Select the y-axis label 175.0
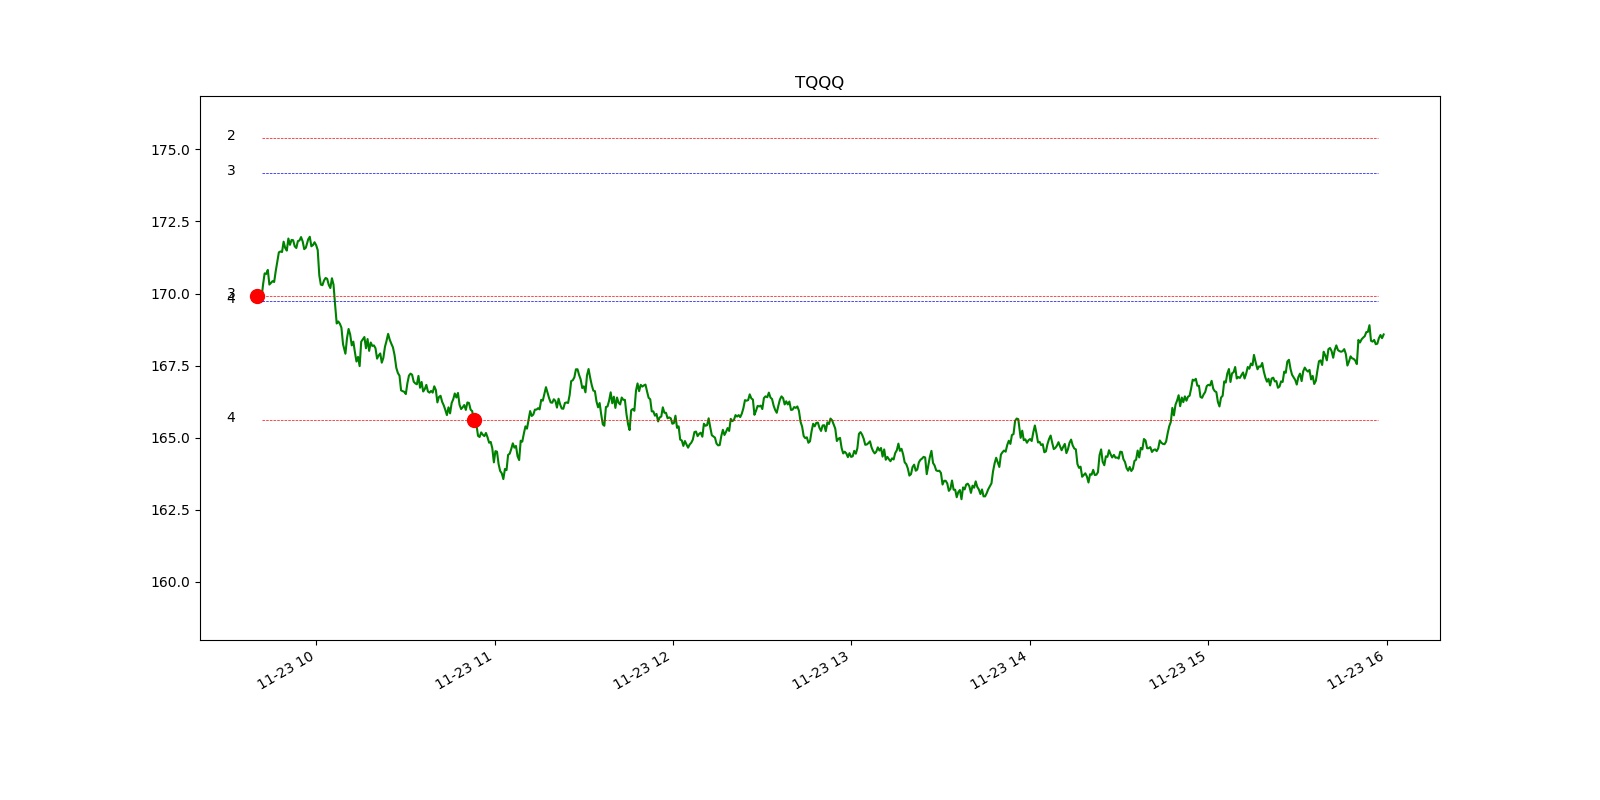The width and height of the screenshot is (1600, 800). [170, 150]
